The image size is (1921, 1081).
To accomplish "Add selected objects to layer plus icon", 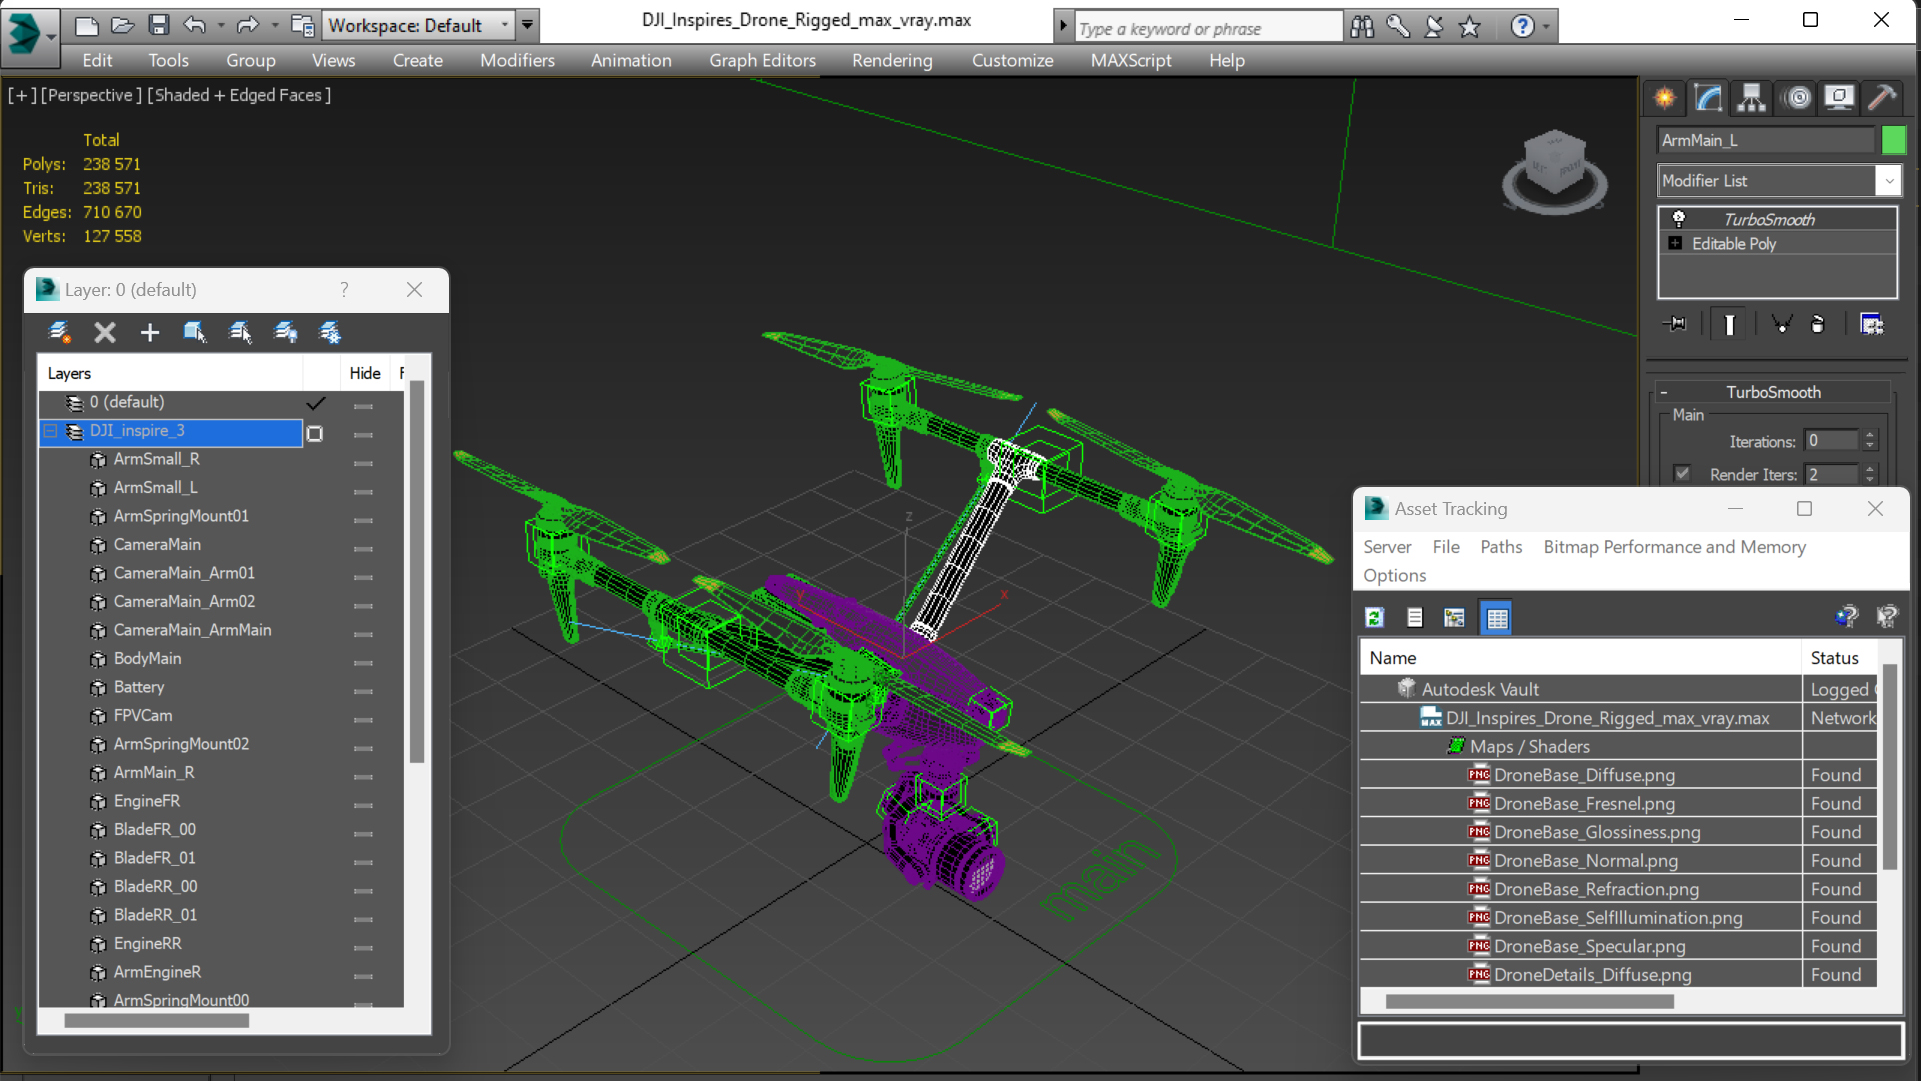I will tap(149, 332).
